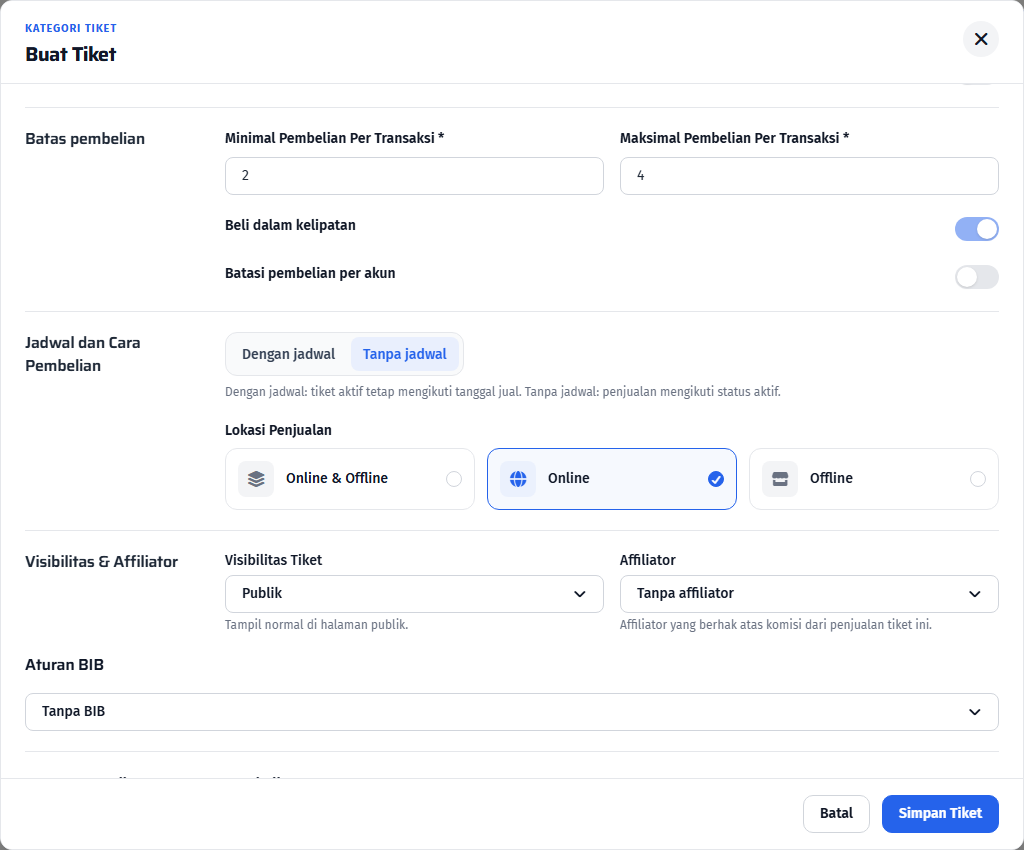
Task: Click the Visibilitas & Affiliator section heading
Action: click(x=101, y=561)
